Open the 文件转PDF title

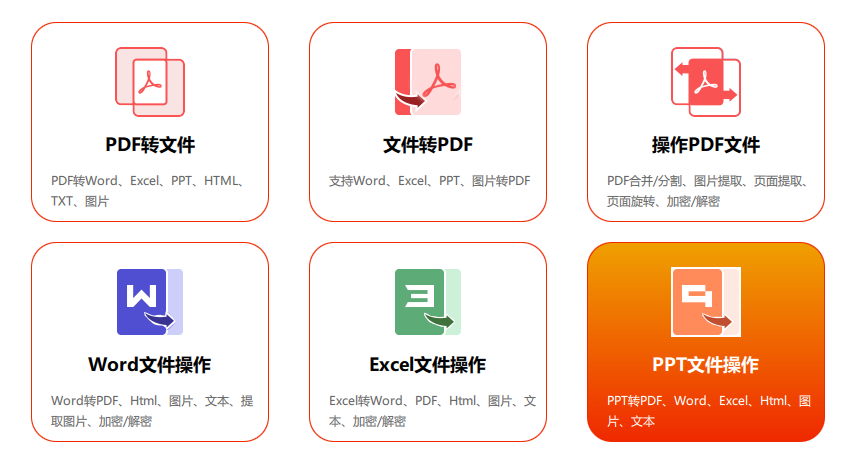tap(428, 145)
